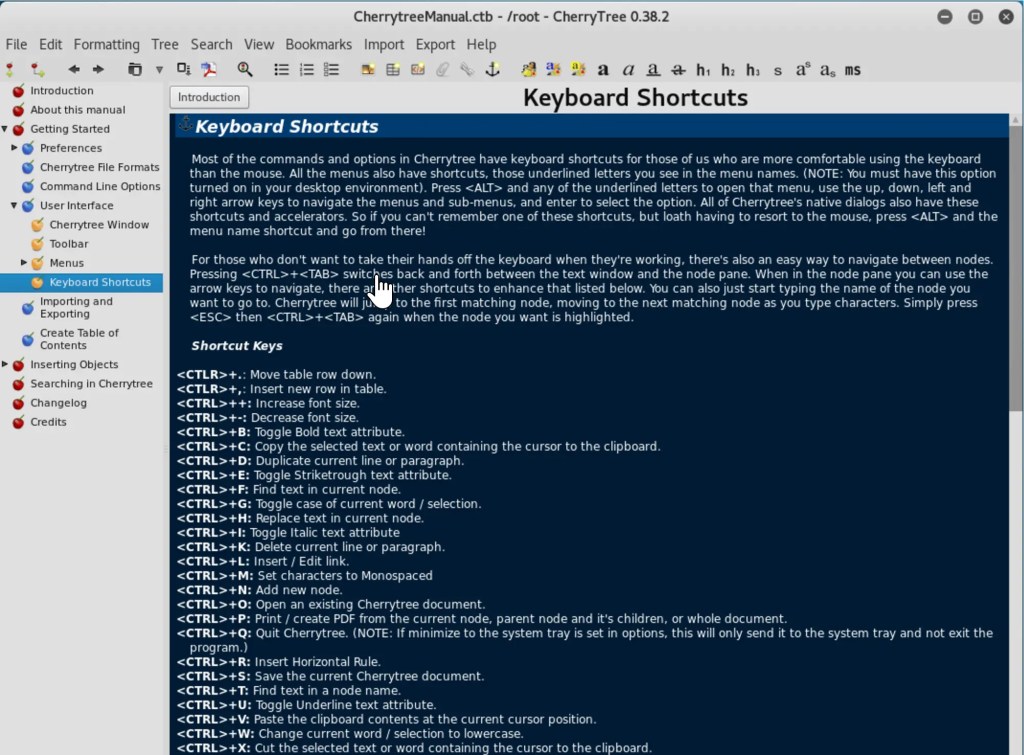The width and height of the screenshot is (1024, 755).
Task: Select the Credits node in the tree
Action: click(x=48, y=421)
